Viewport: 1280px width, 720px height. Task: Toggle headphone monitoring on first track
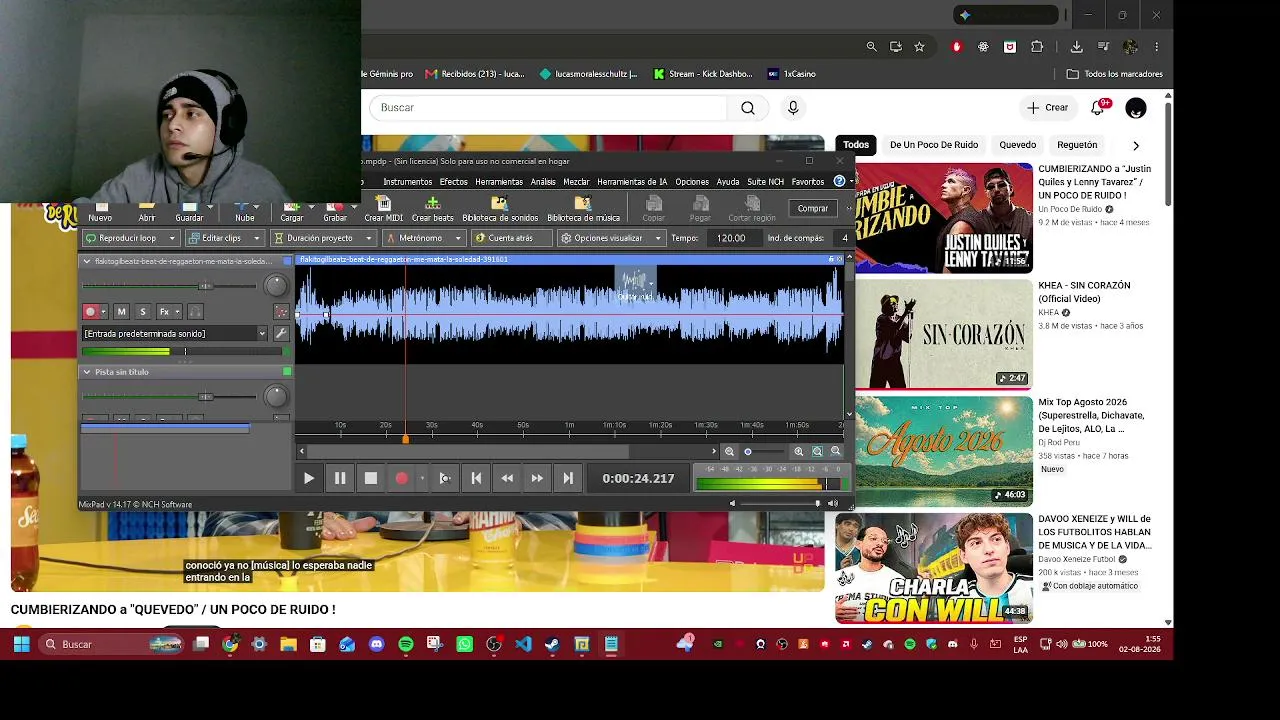point(195,312)
